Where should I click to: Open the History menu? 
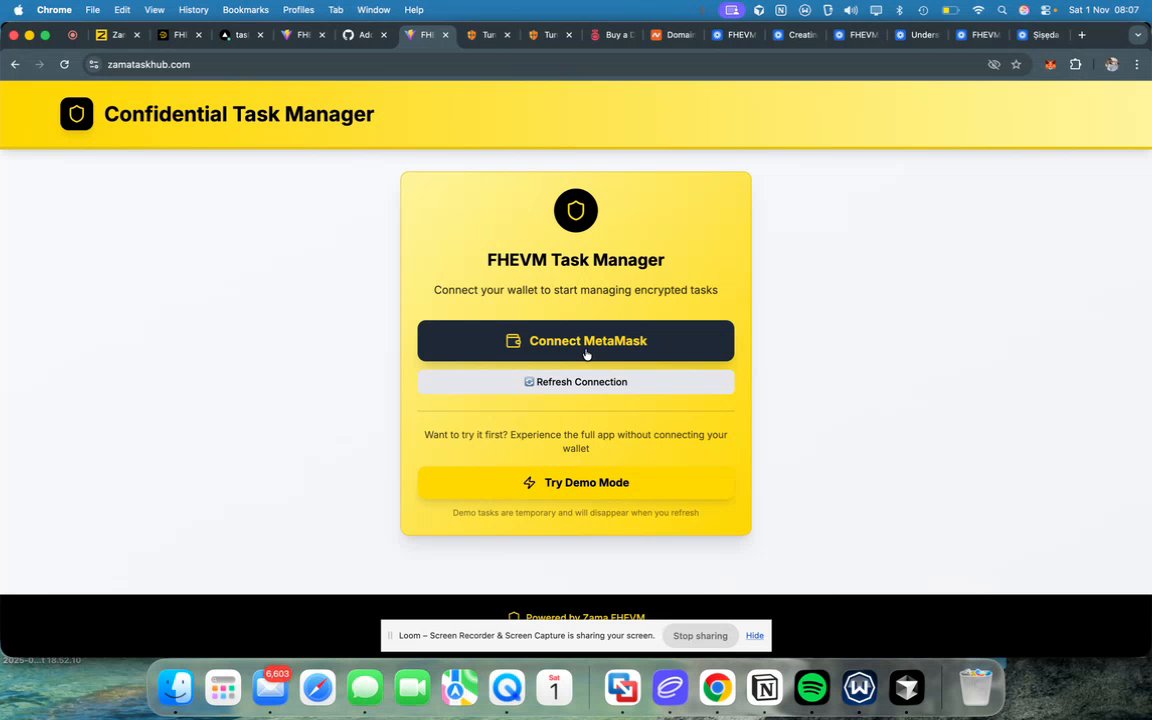pos(193,10)
